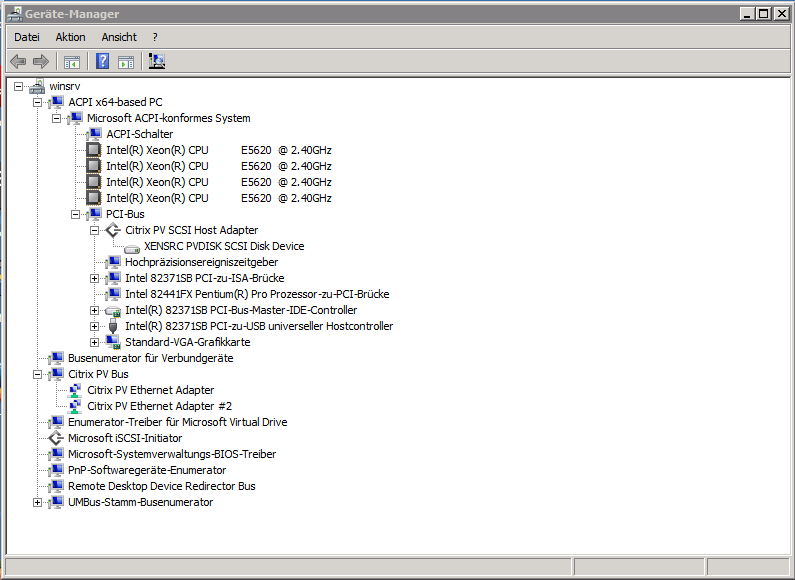The width and height of the screenshot is (795, 580).
Task: Open Help via blue question mark icon
Action: tap(102, 62)
